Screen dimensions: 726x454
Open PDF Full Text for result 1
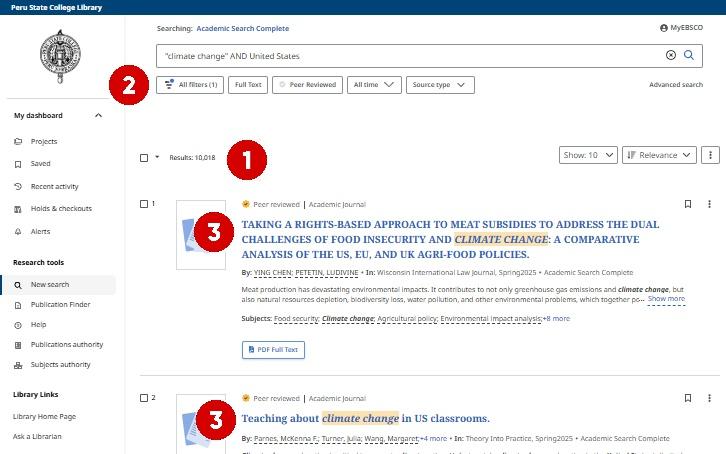pyautogui.click(x=273, y=350)
